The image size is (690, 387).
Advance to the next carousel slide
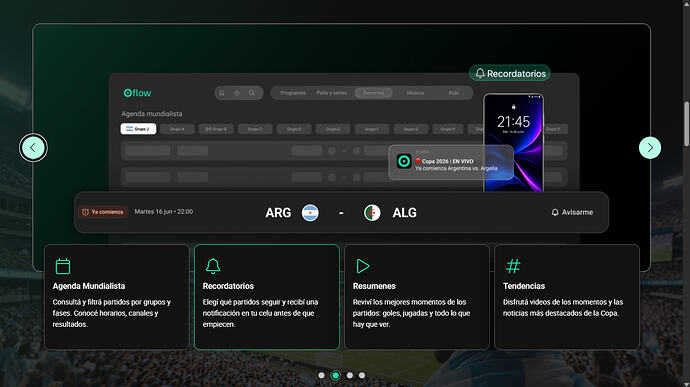(650, 147)
